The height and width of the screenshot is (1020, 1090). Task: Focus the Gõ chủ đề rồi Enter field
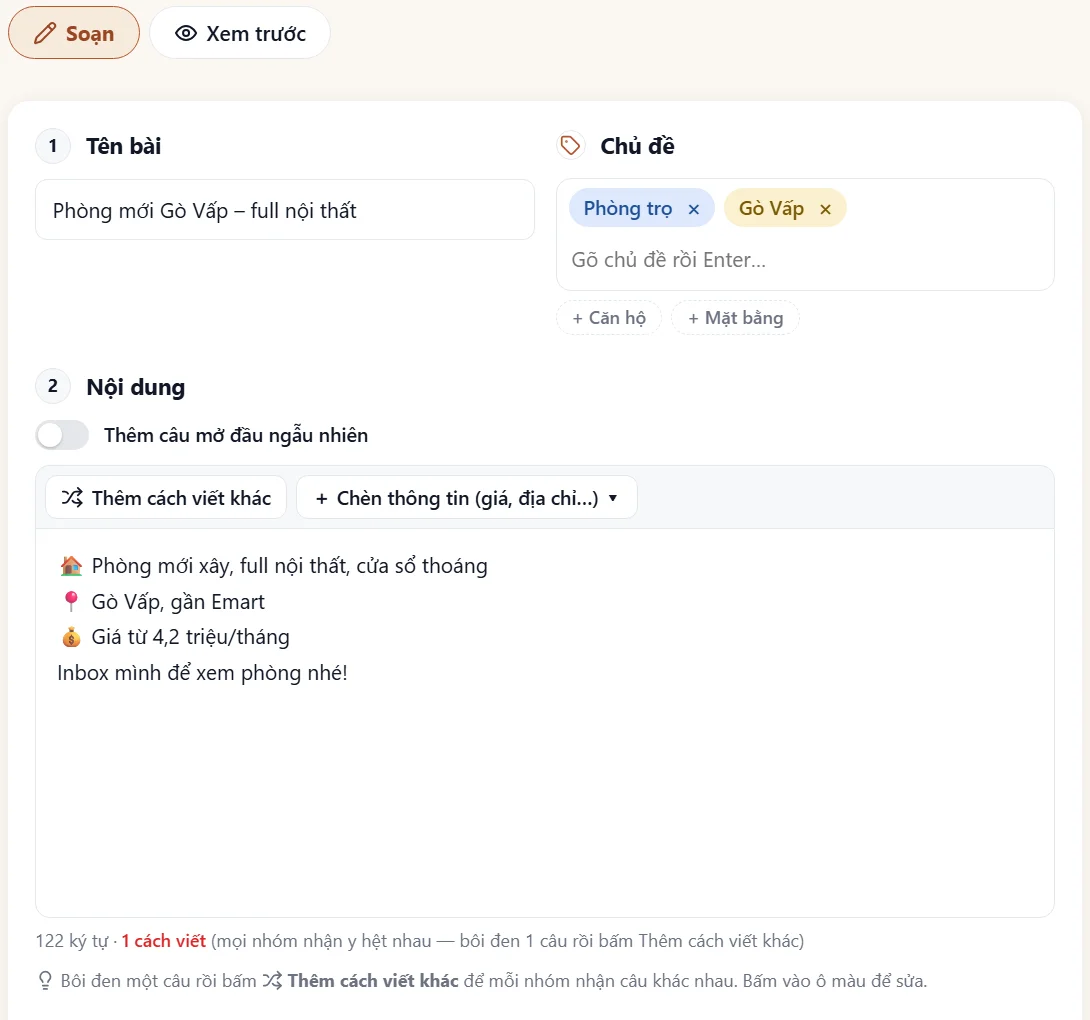pyautogui.click(x=805, y=259)
